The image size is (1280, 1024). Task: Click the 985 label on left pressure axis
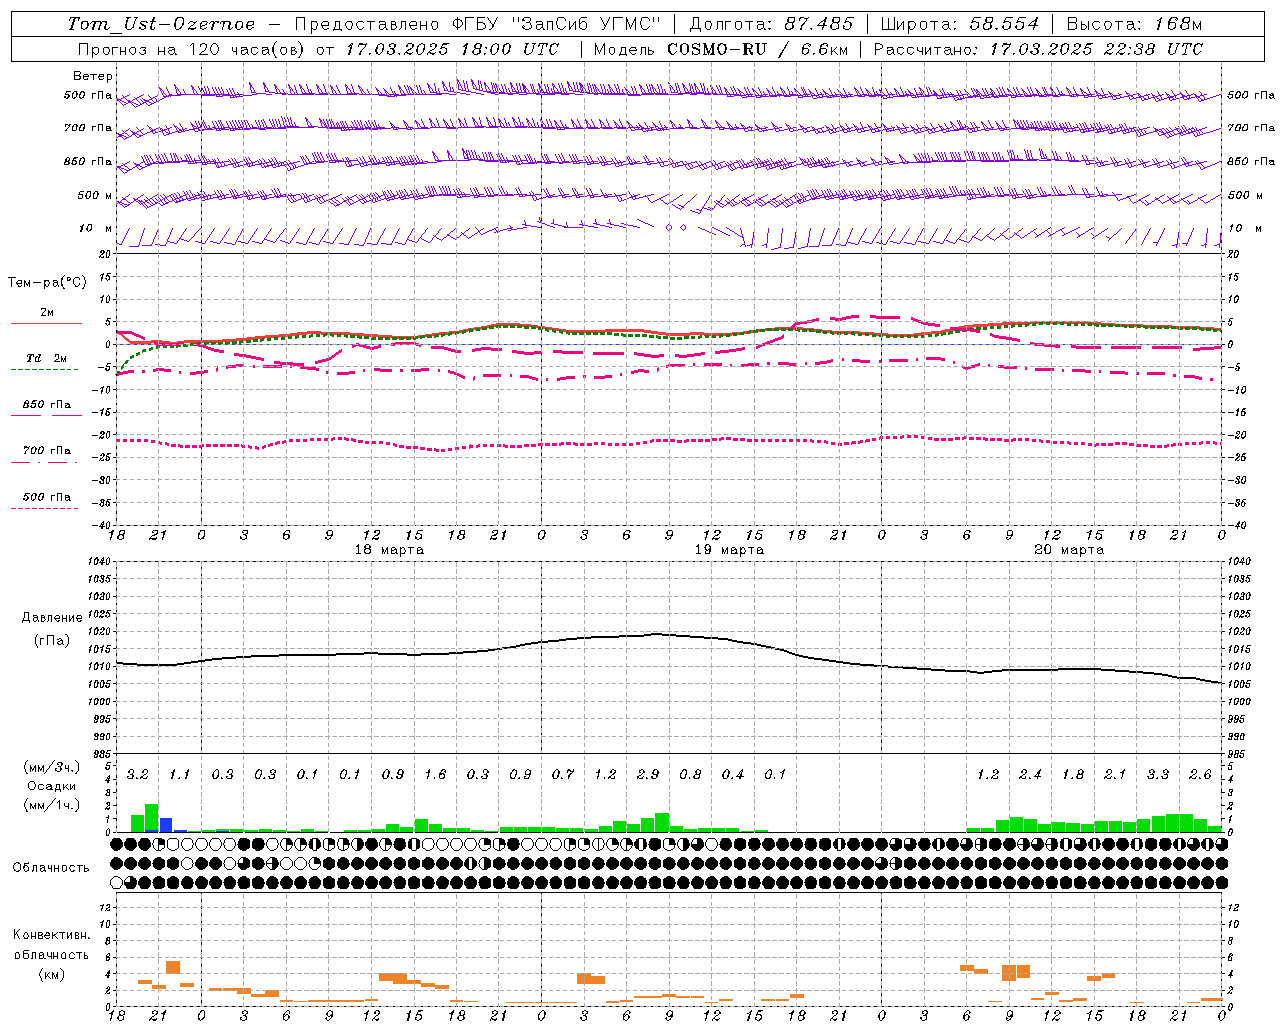pos(102,754)
